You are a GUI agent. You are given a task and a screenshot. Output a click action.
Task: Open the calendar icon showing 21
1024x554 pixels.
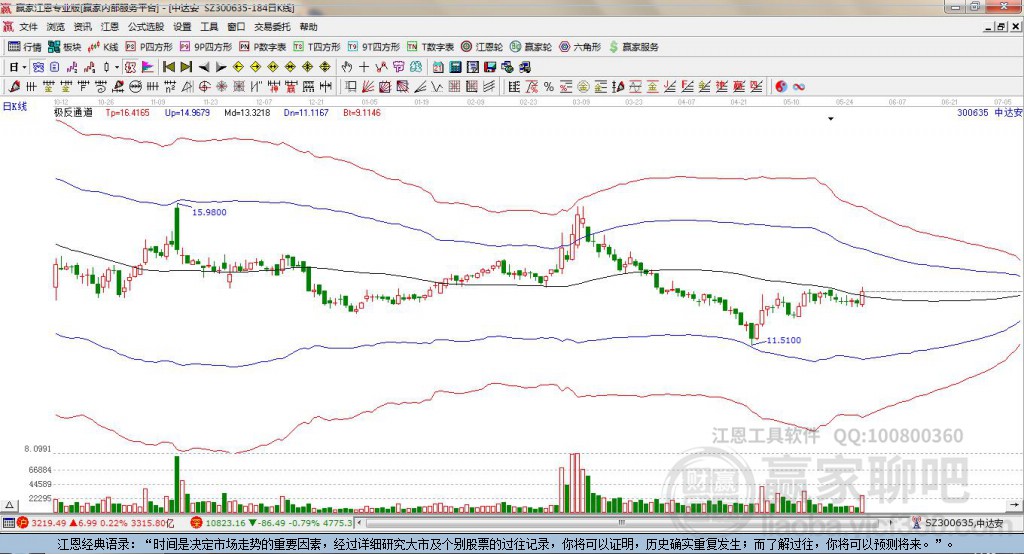438,67
